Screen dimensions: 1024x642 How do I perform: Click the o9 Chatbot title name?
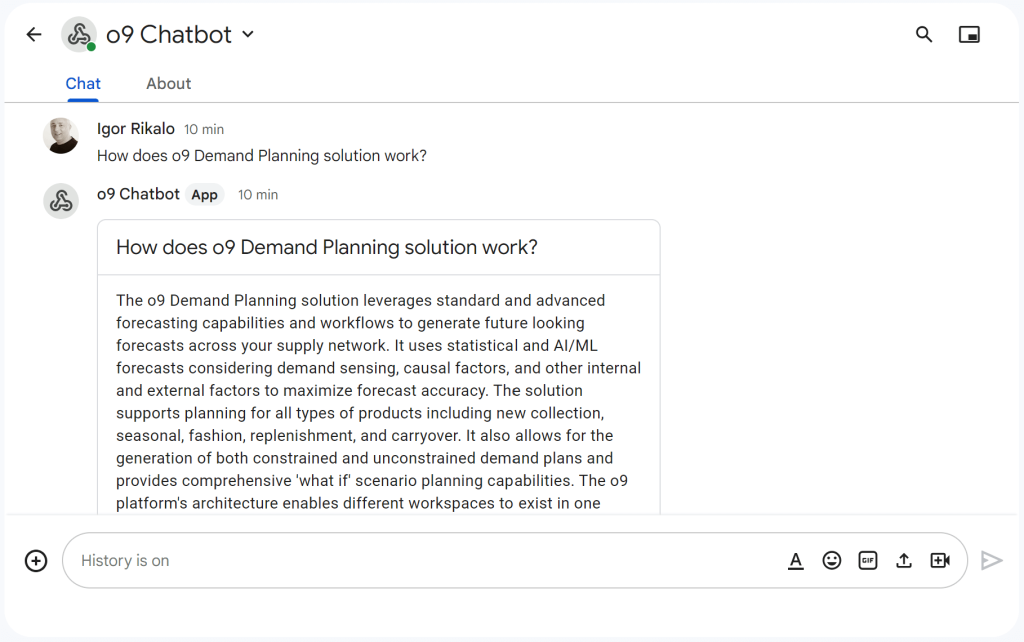pyautogui.click(x=168, y=35)
